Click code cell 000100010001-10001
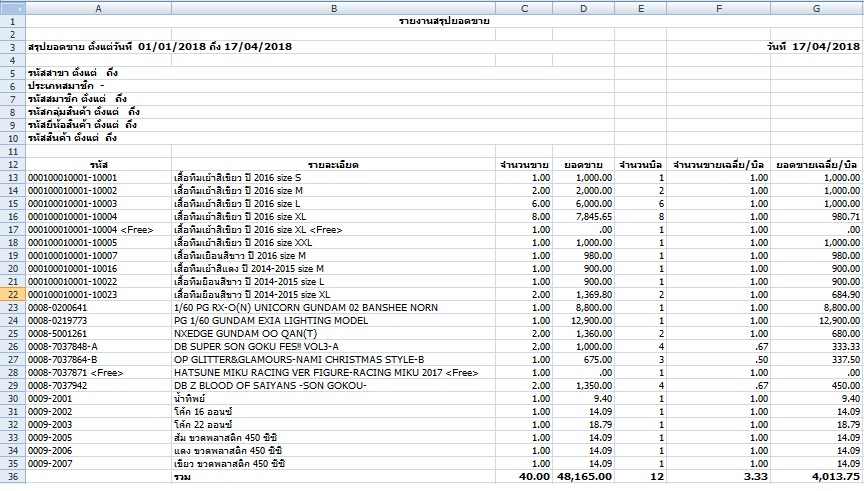The height and width of the screenshot is (491, 864). click(x=99, y=177)
